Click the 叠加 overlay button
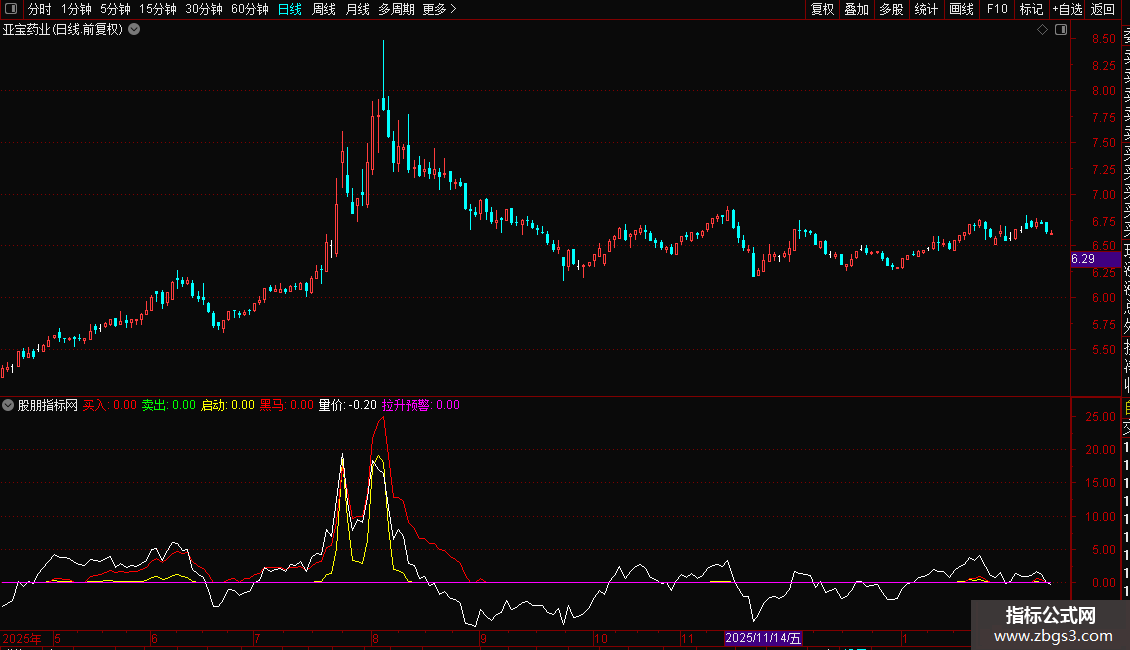1130x650 pixels. (x=857, y=9)
